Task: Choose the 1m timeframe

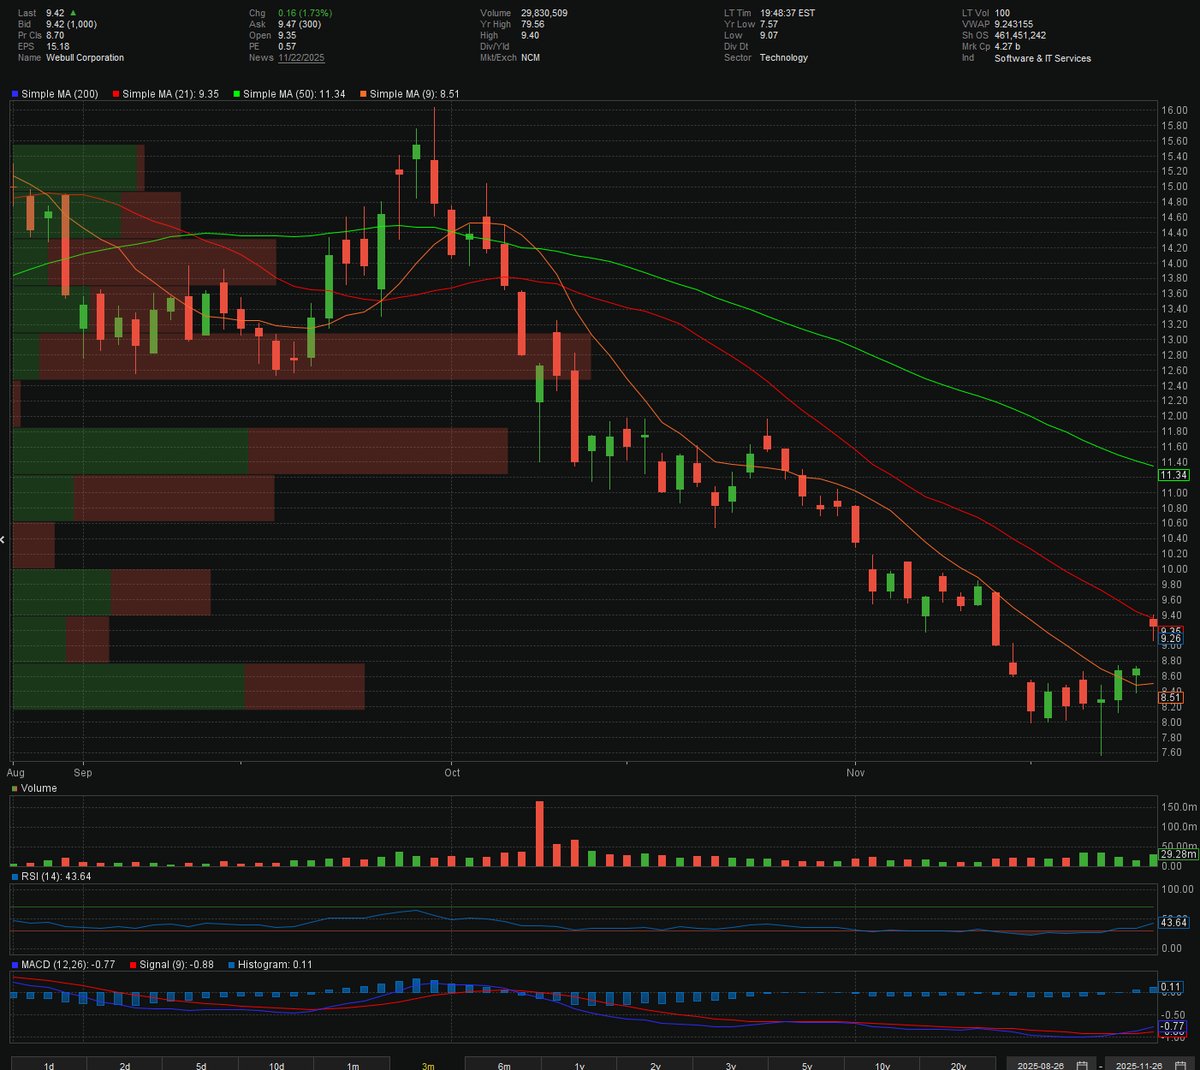Action: [352, 1064]
